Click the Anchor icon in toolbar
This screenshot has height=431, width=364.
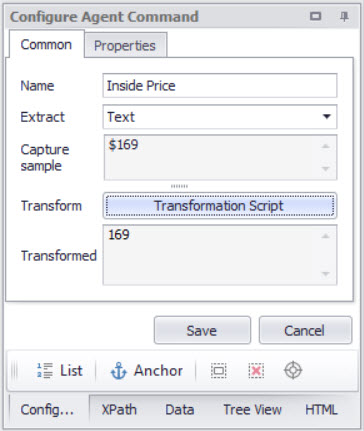coord(119,371)
